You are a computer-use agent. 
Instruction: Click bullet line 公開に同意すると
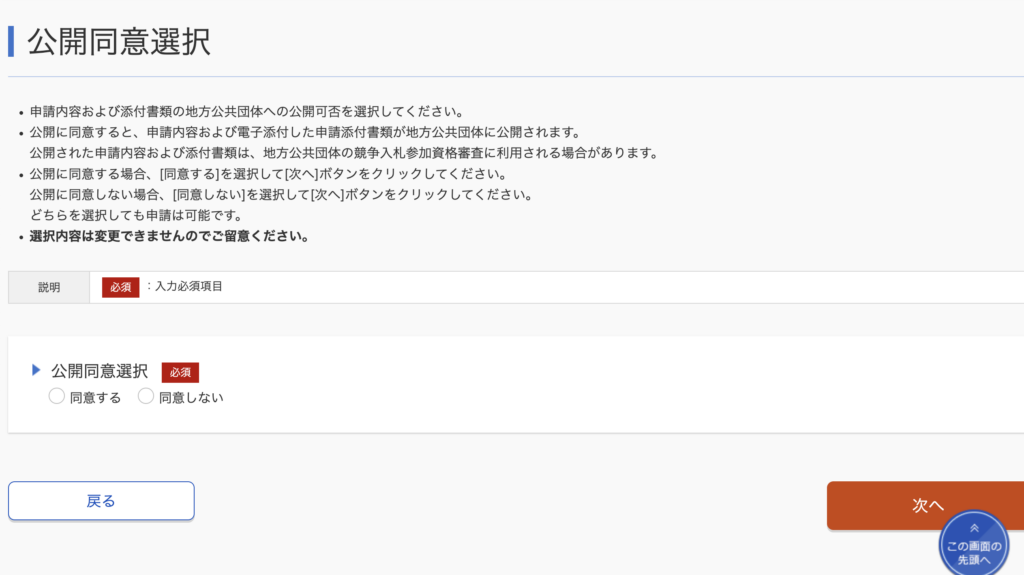(x=305, y=133)
